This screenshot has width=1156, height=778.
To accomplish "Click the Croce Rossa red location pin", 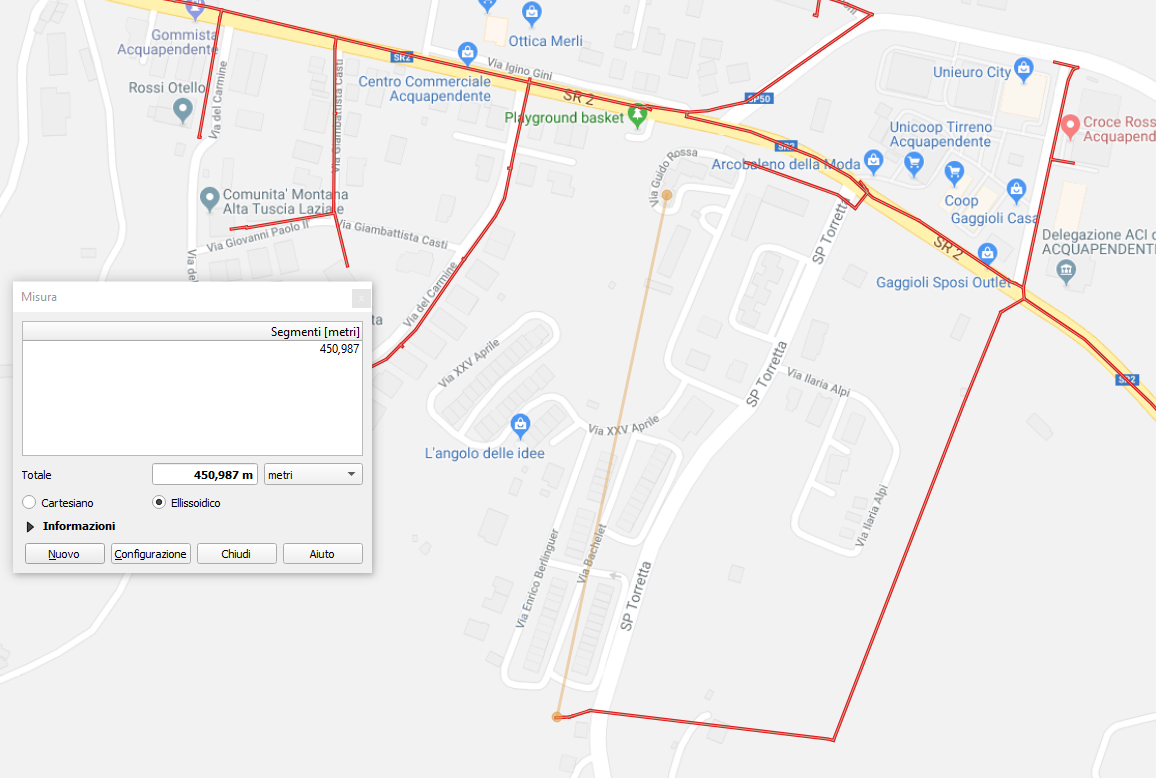I will 1070,127.
